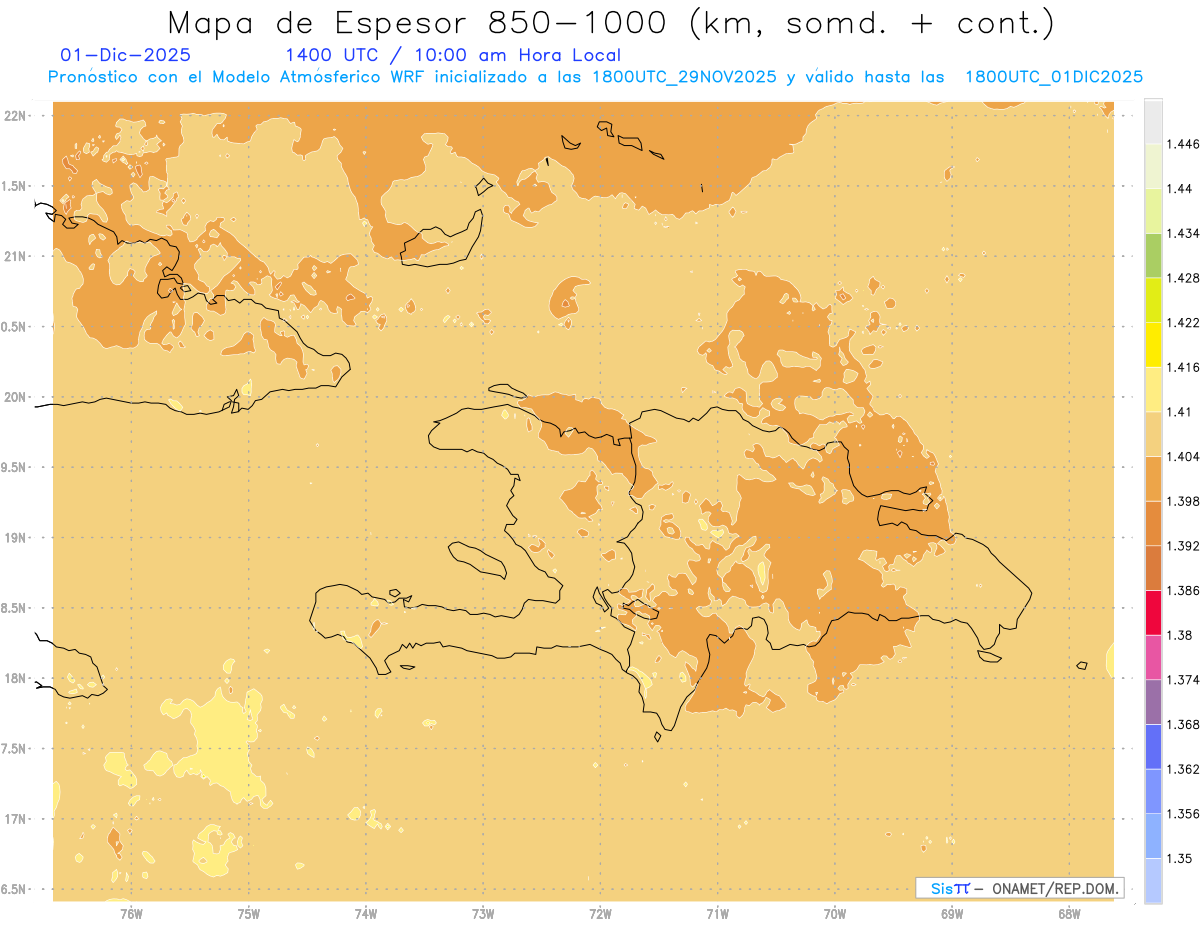Select colorbar value 1.416

(x=1183, y=367)
